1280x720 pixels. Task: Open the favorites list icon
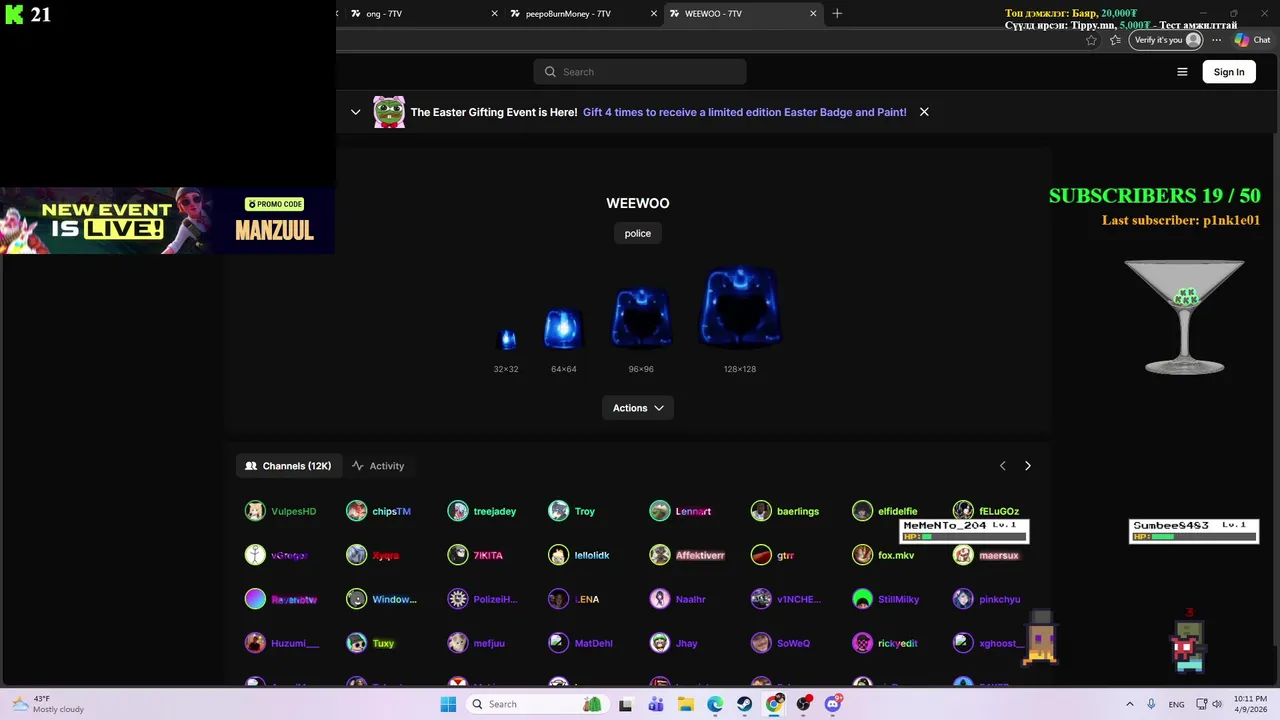click(1115, 40)
